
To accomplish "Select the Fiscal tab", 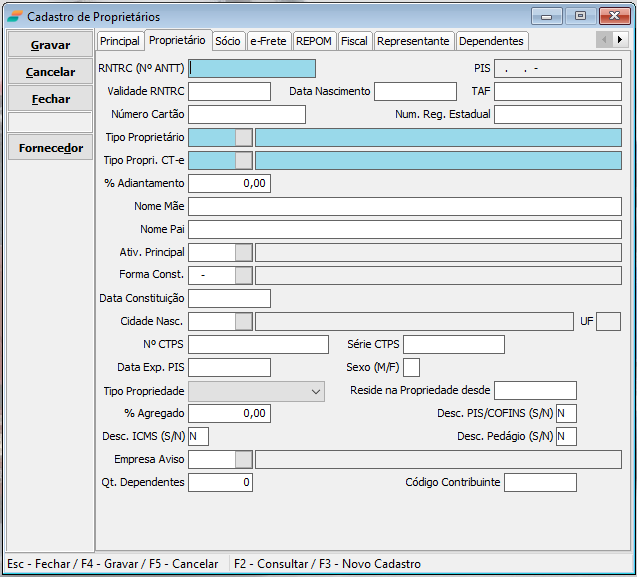I will pos(354,41).
